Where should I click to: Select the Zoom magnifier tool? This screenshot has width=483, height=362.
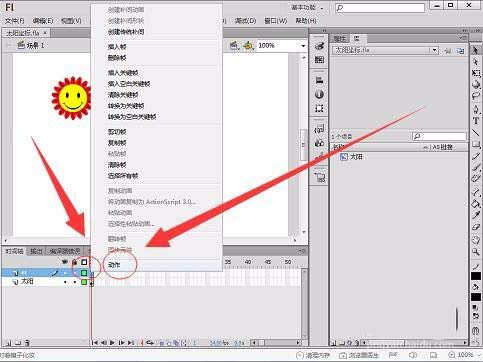(x=476, y=252)
